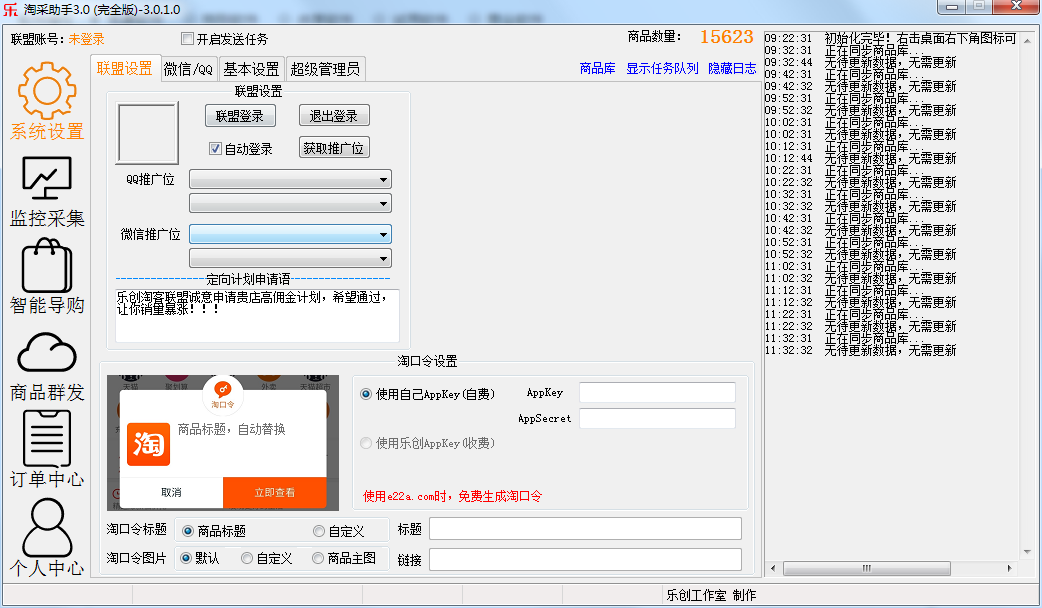This screenshot has width=1042, height=608.
Task: Click the 未登录 account status text
Action: (86, 39)
